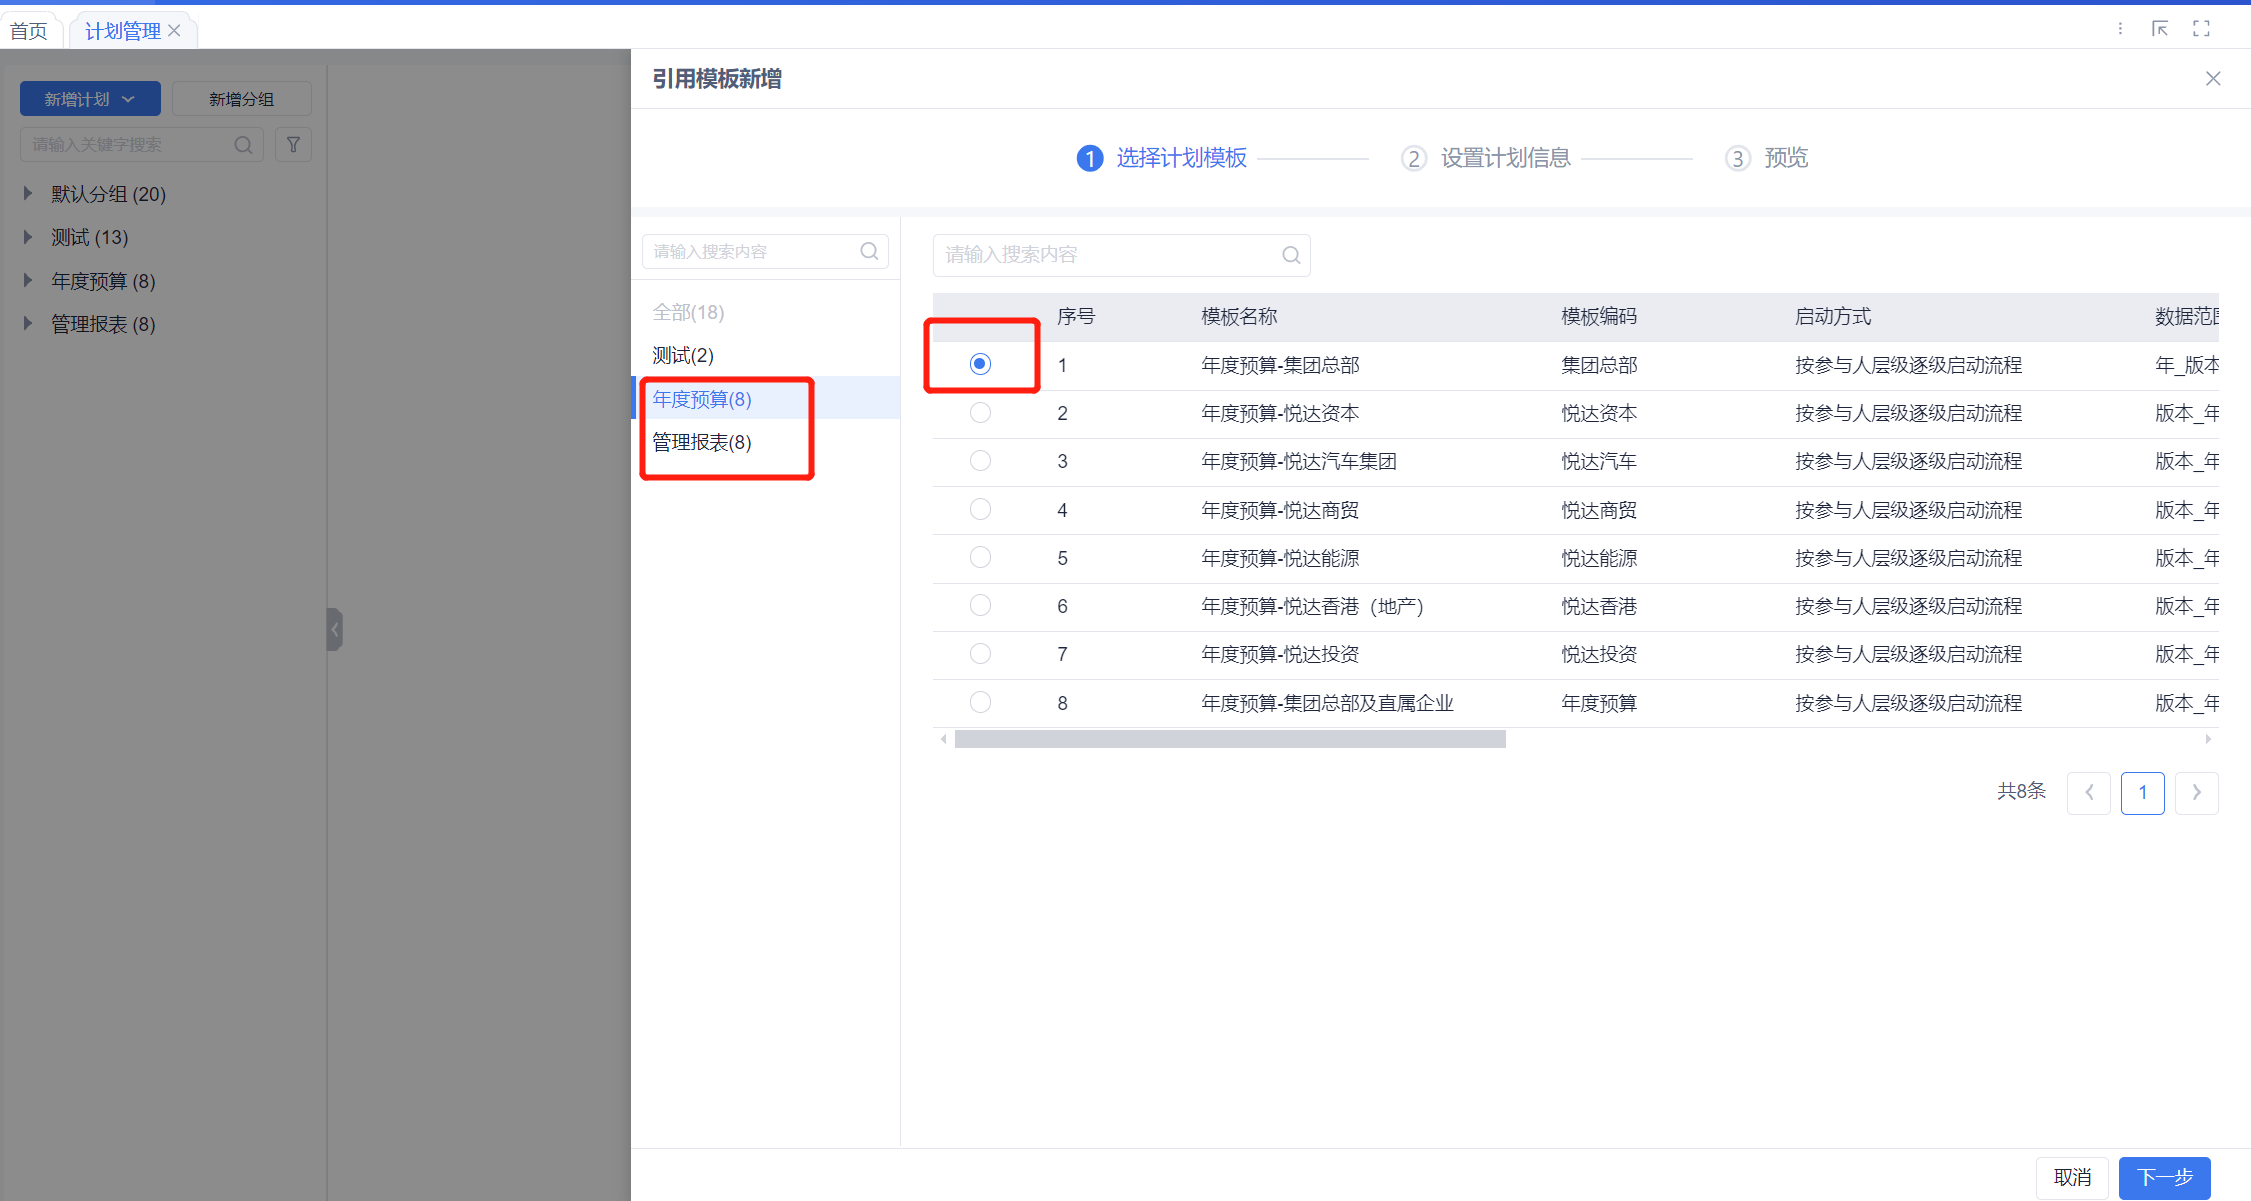Select radio for 年度预算-悦达能源
2251x1201 pixels.
pos(980,557)
